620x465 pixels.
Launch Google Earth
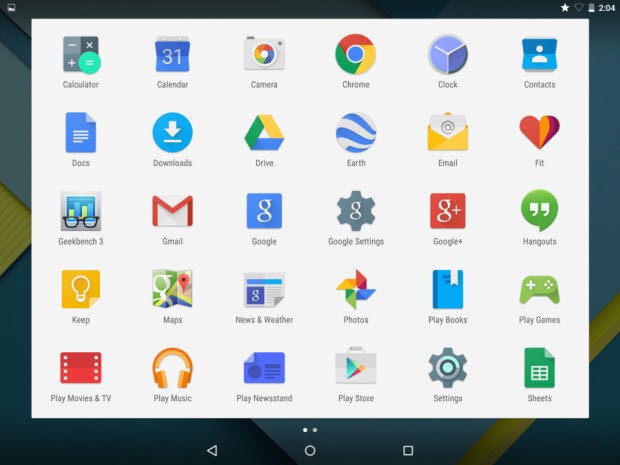point(355,132)
